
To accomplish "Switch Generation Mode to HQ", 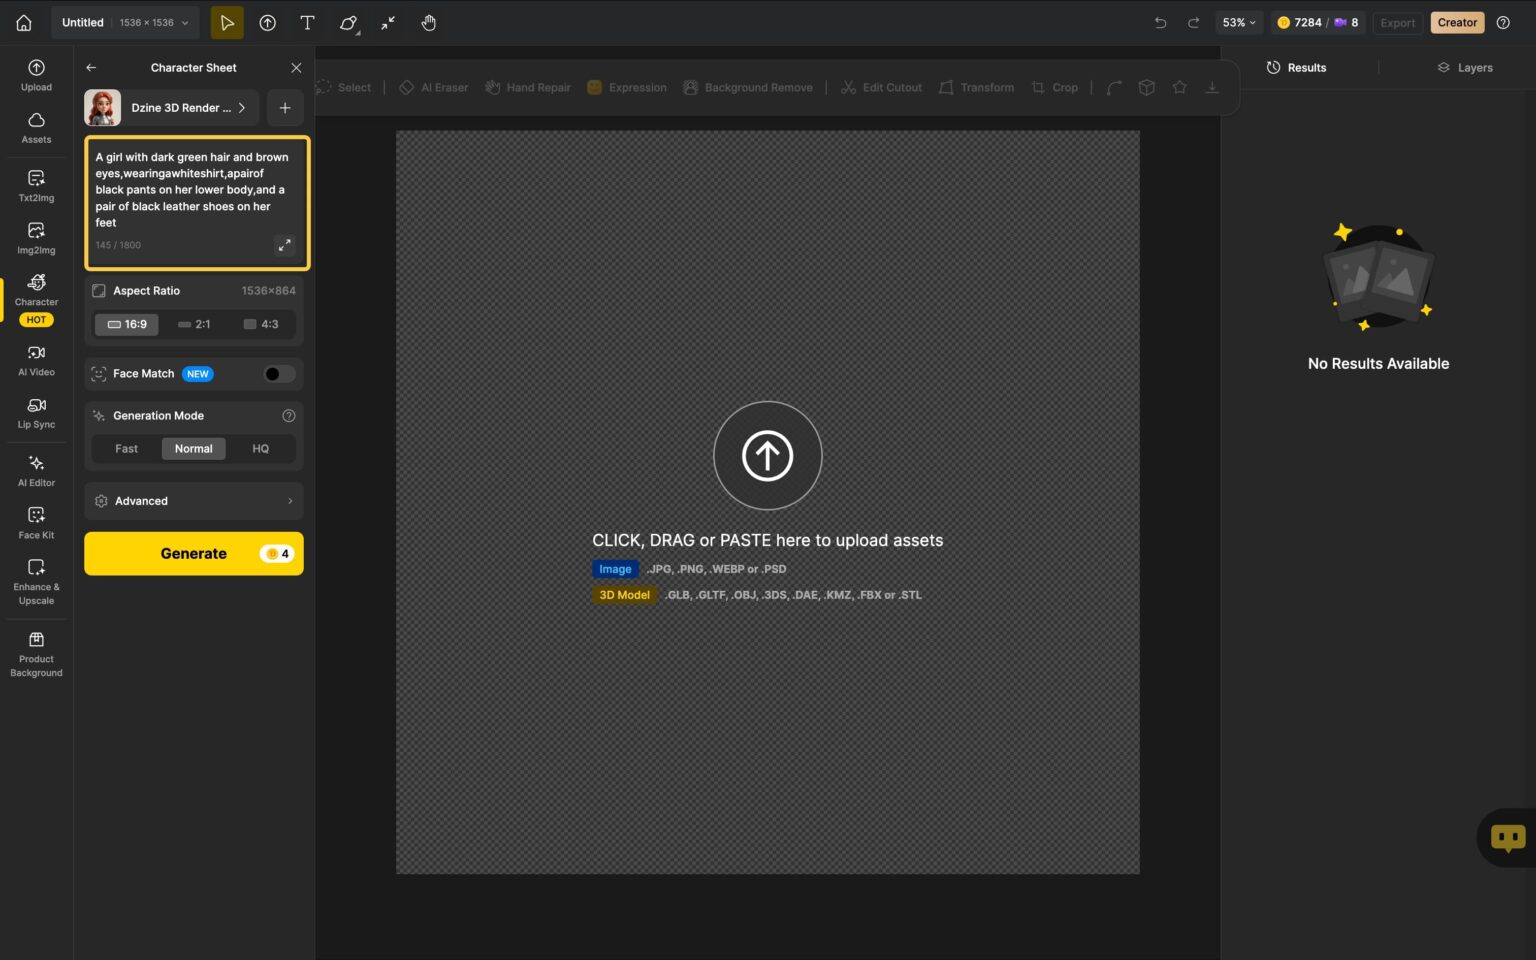I will [260, 448].
